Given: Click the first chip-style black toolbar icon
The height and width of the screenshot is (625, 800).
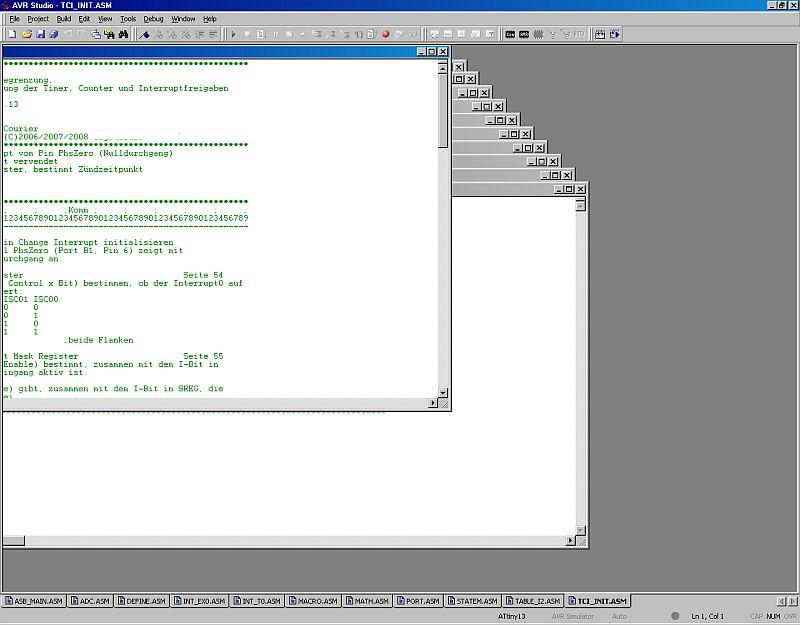Looking at the screenshot, I should click(510, 34).
